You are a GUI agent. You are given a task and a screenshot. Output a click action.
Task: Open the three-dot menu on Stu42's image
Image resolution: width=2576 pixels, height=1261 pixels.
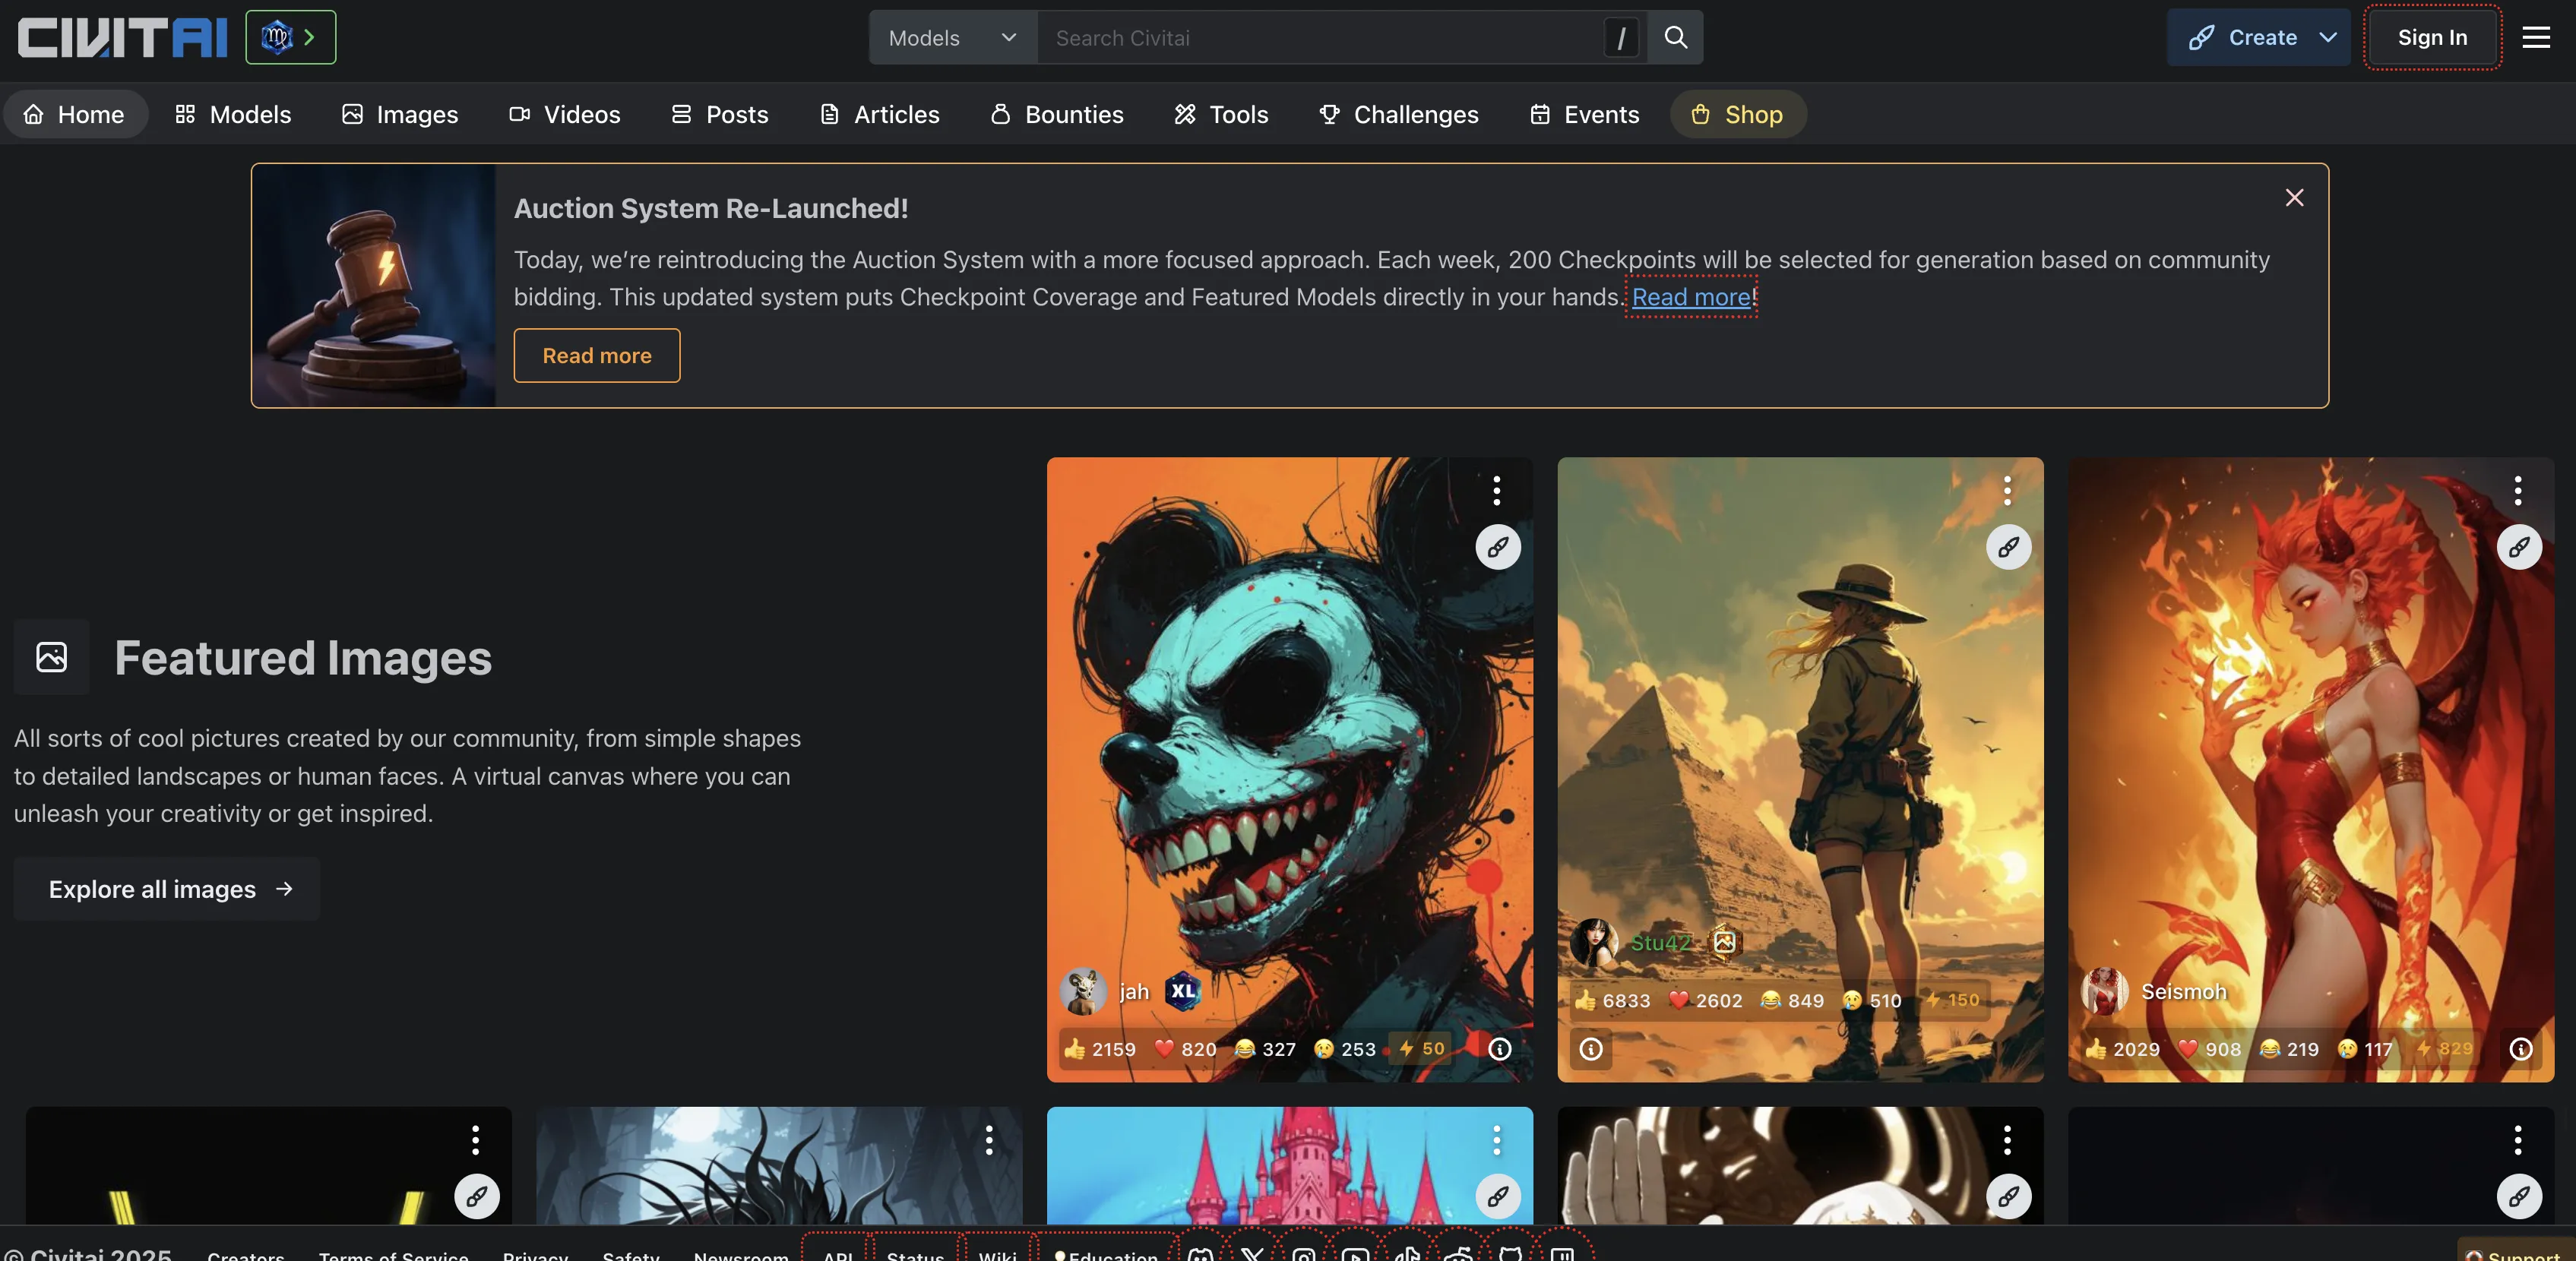coord(2007,490)
